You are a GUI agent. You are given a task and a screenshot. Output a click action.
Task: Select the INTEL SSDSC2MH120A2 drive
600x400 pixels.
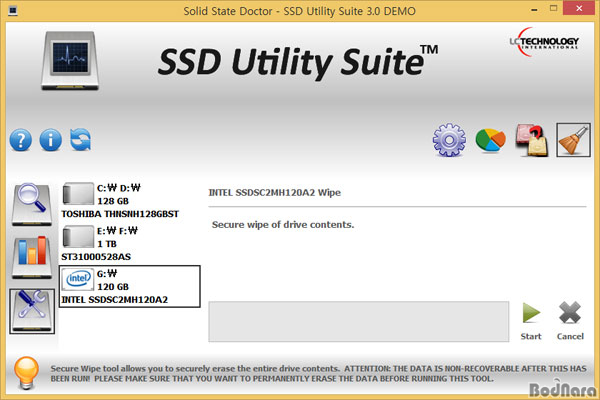point(130,286)
